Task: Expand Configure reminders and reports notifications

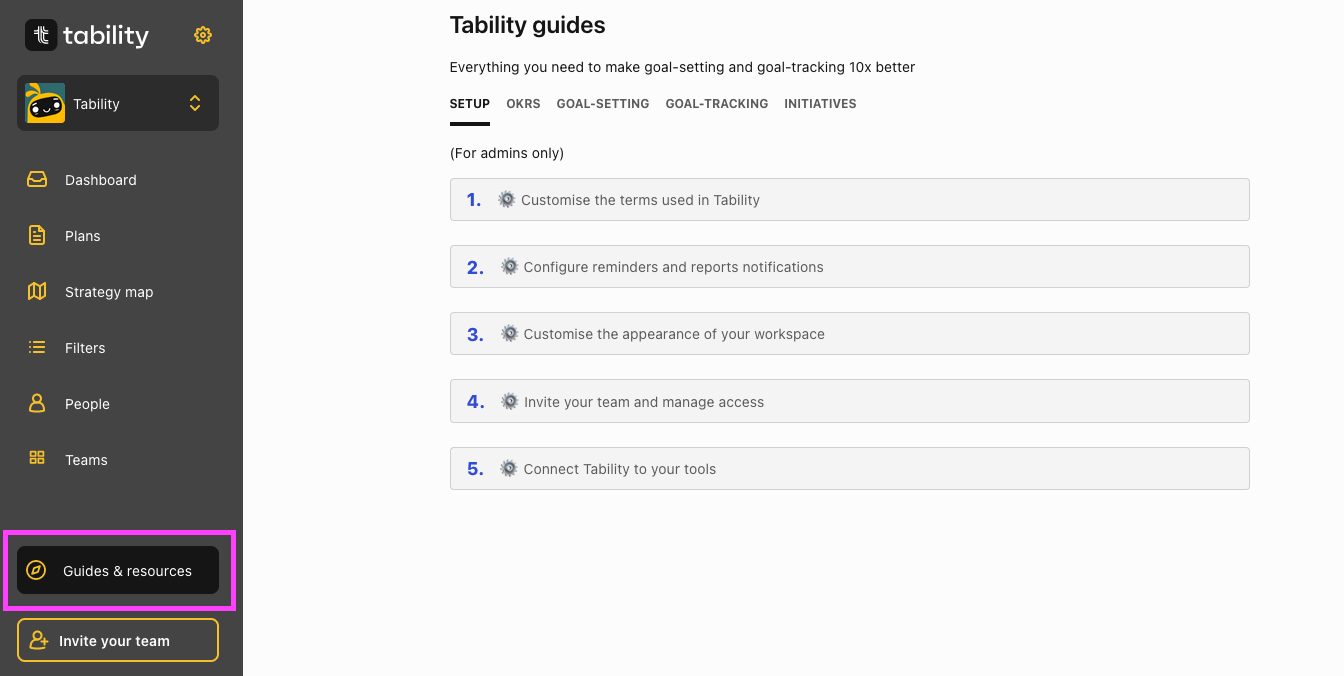Action: point(850,267)
